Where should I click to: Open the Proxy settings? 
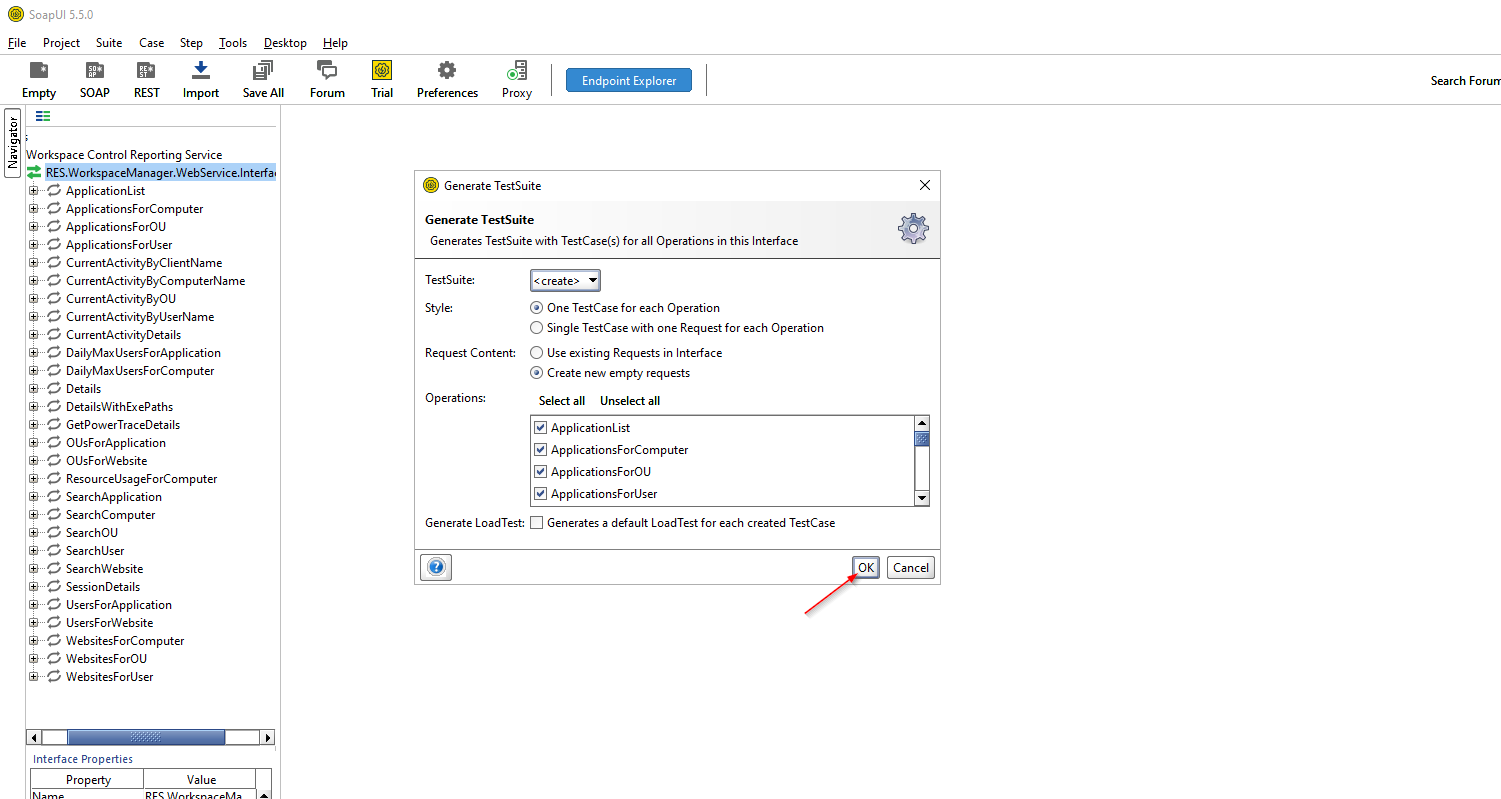tap(516, 79)
